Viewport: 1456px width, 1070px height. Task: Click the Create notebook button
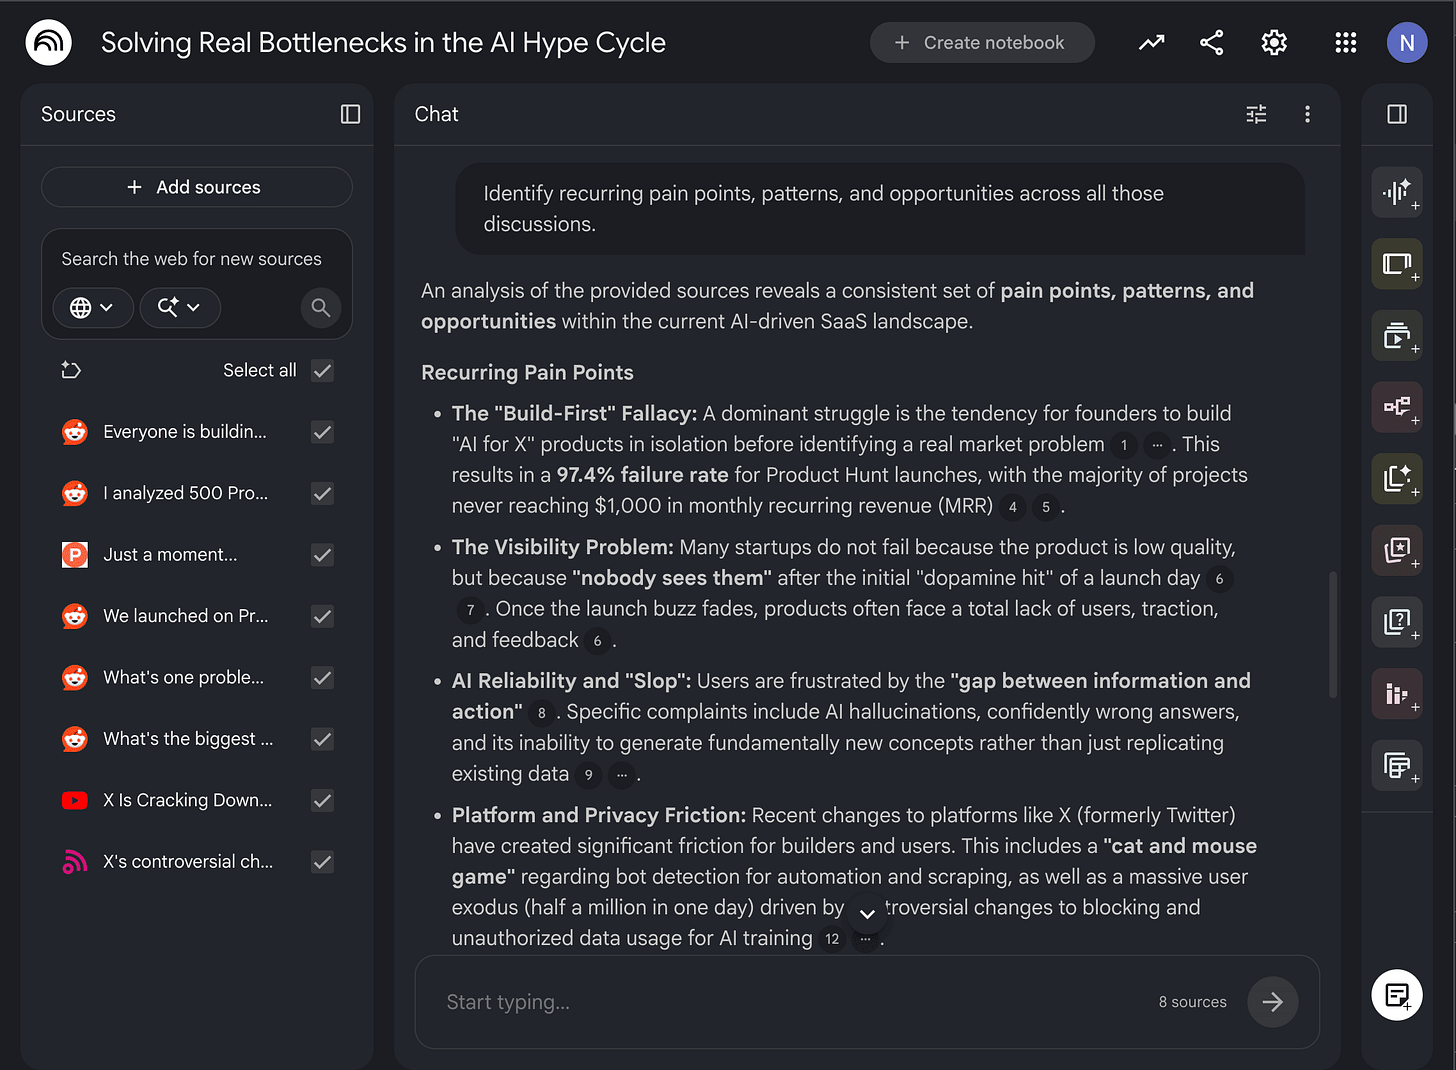982,42
